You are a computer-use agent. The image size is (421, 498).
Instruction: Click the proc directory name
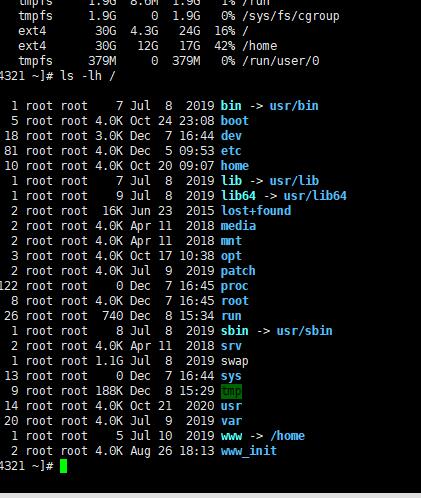point(235,286)
